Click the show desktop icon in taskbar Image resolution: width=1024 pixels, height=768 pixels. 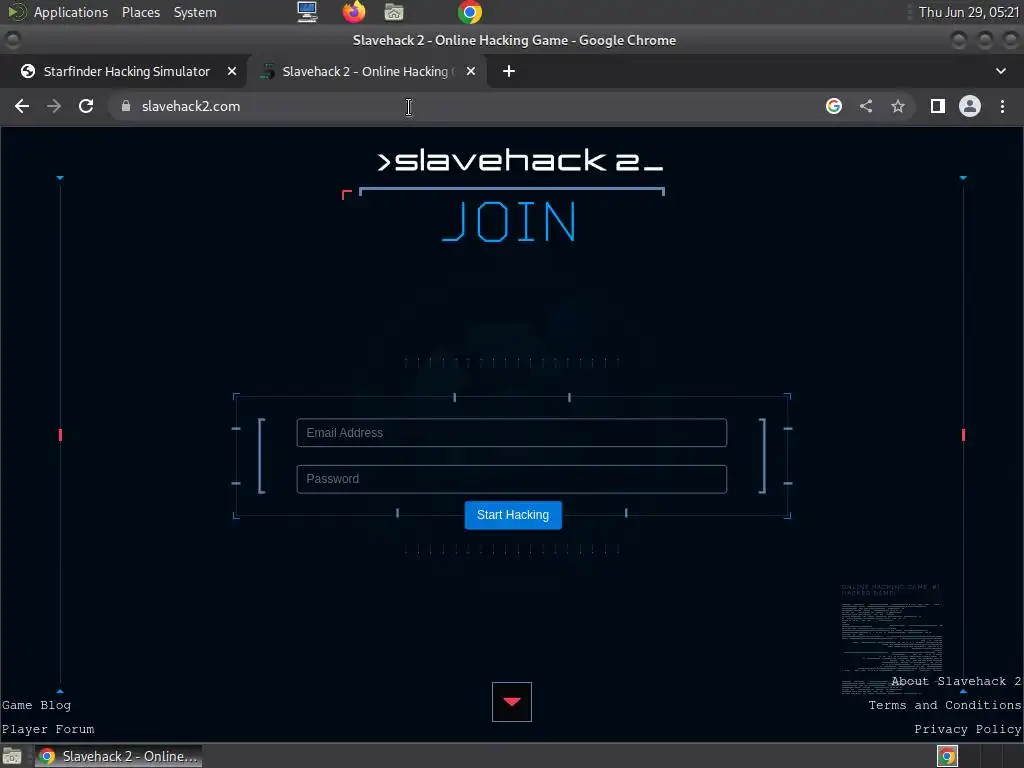click(12, 756)
